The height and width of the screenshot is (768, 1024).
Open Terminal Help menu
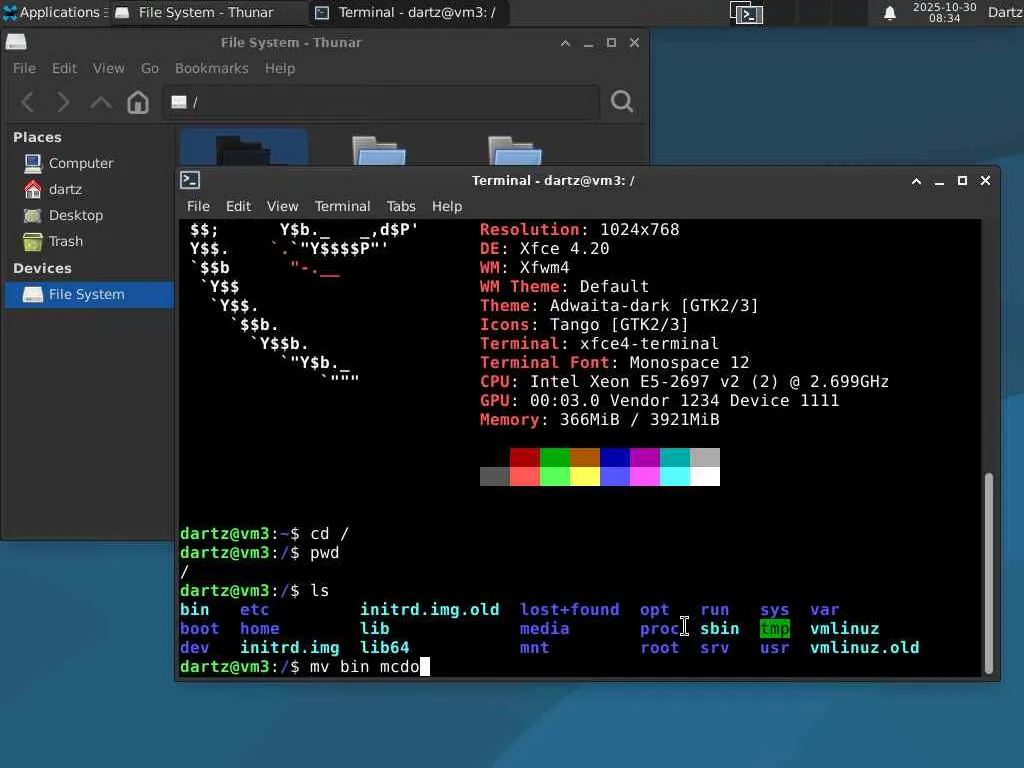point(447,206)
